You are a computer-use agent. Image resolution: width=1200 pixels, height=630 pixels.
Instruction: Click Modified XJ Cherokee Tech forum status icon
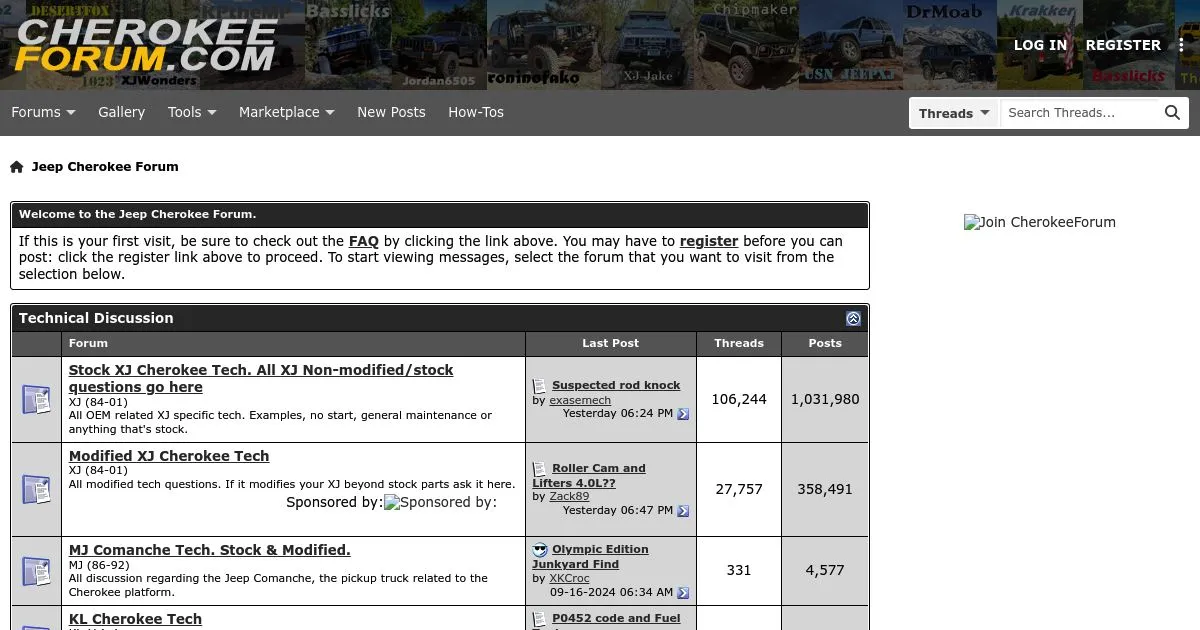[37, 489]
